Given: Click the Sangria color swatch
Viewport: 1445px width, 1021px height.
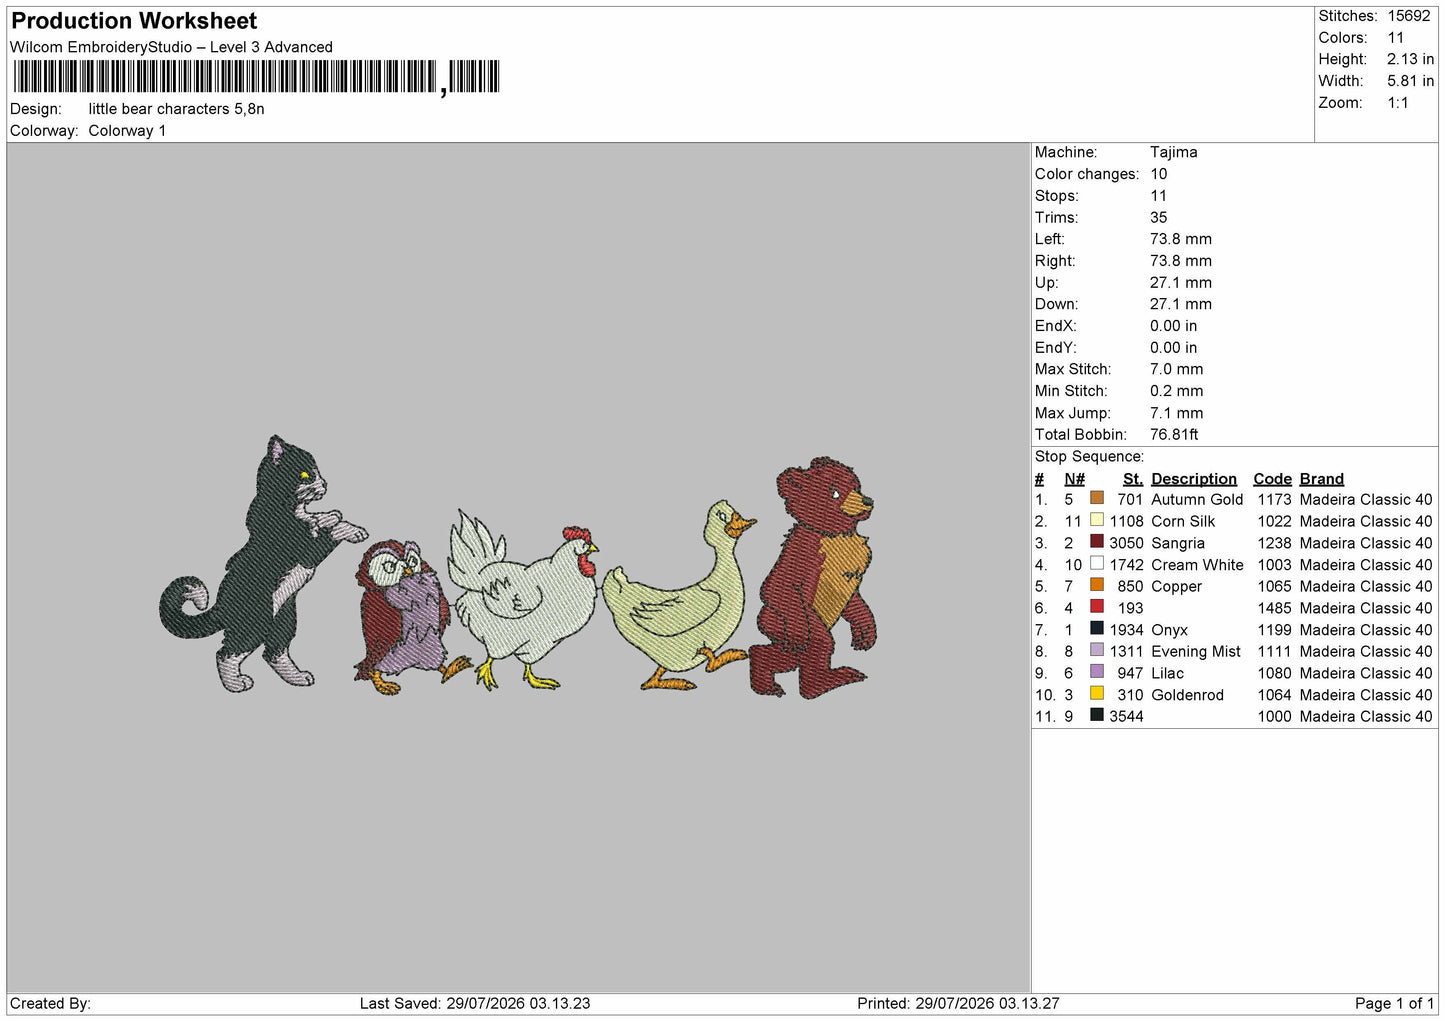Looking at the screenshot, I should point(1097,542).
